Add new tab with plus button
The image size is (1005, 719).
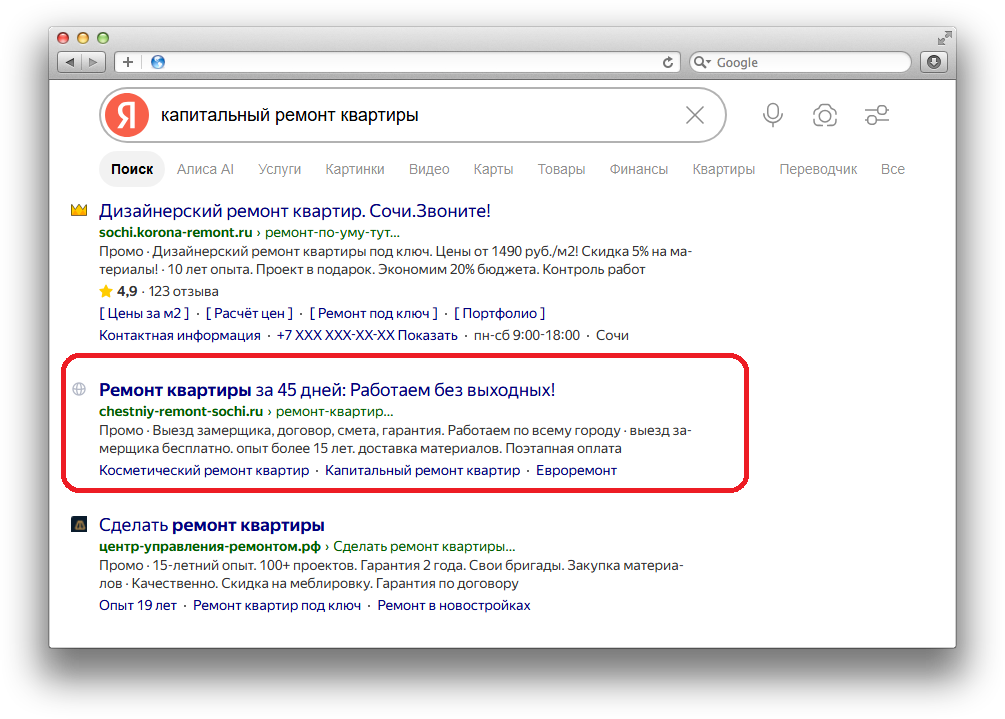128,62
